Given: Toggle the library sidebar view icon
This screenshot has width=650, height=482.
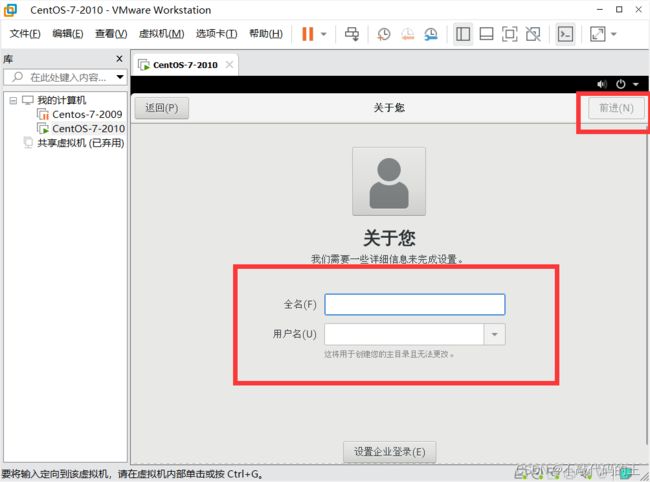Looking at the screenshot, I should (x=463, y=34).
